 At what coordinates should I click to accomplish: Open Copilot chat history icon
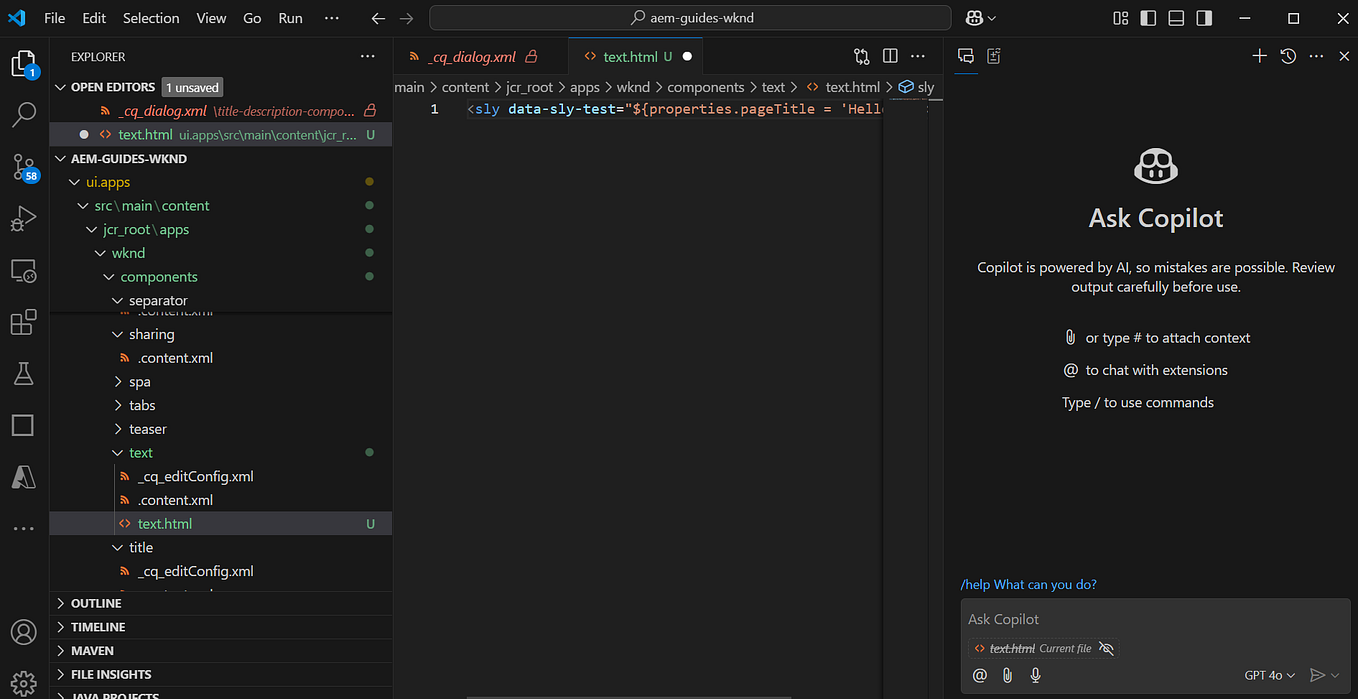point(1289,56)
